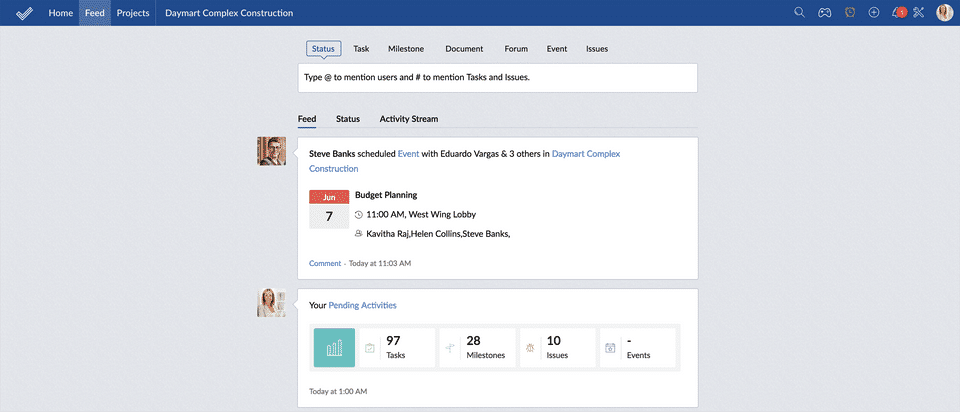Open the Pending Activities link
The height and width of the screenshot is (412, 960).
[x=362, y=305]
